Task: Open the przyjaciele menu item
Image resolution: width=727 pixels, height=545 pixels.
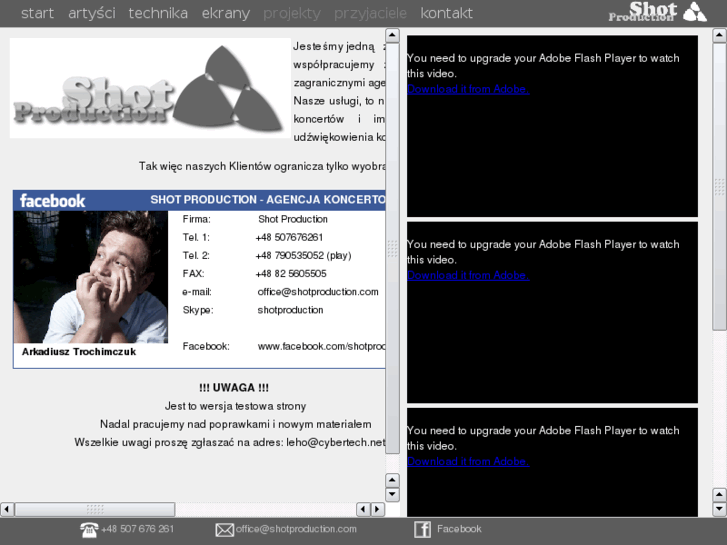Action: 370,13
